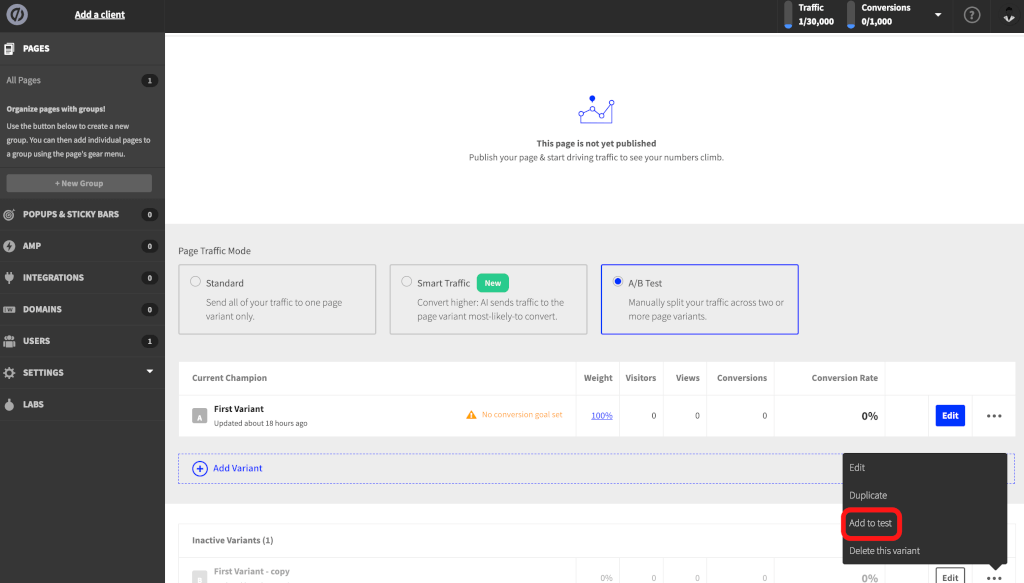Click the blue Edit button for First Variant
This screenshot has height=583, width=1024.
coord(950,416)
